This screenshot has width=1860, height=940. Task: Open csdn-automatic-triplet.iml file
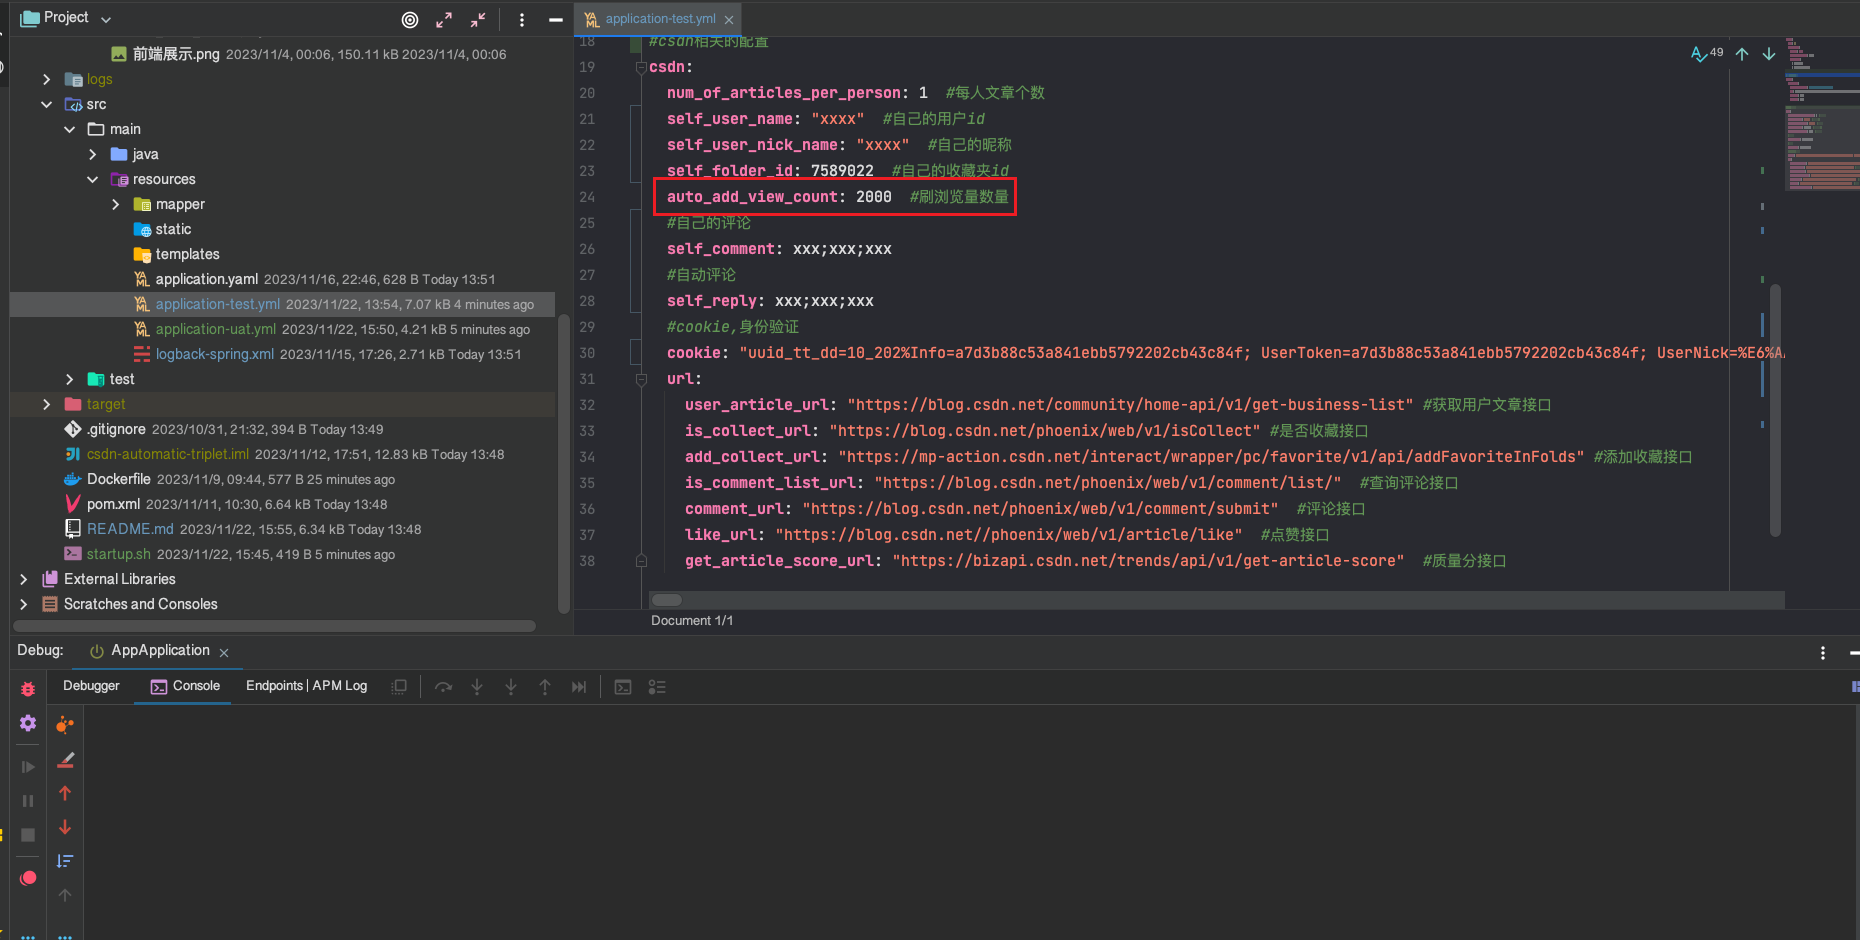167,454
